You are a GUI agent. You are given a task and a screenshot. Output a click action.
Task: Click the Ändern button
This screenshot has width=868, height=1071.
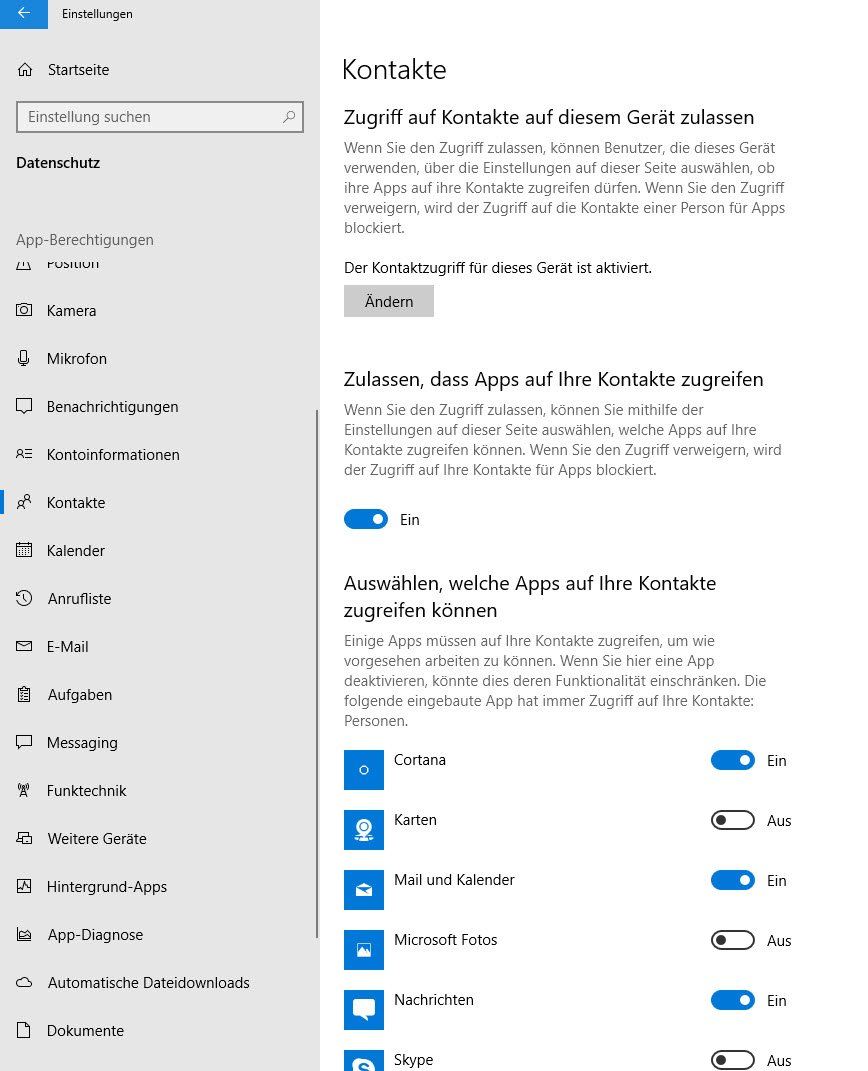(389, 302)
